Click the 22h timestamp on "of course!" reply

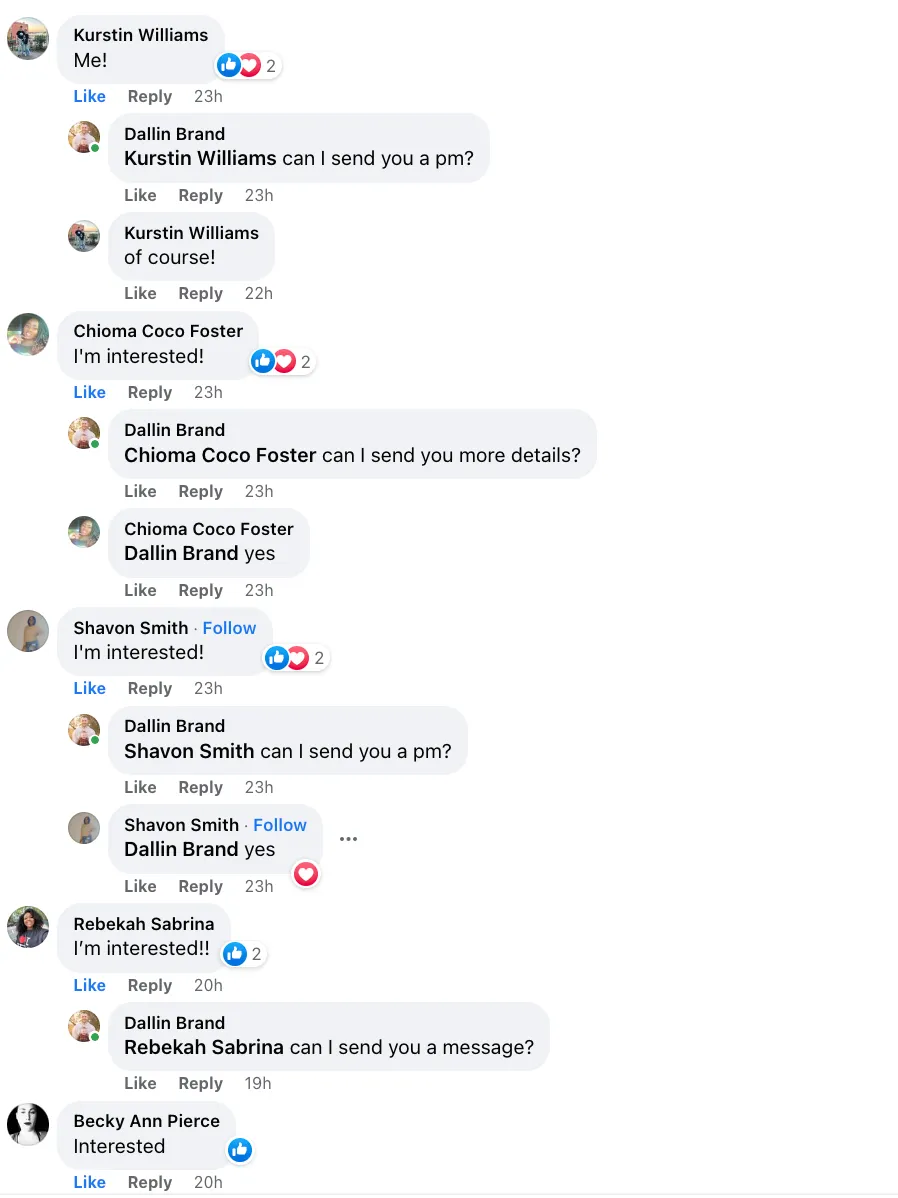coord(258,293)
